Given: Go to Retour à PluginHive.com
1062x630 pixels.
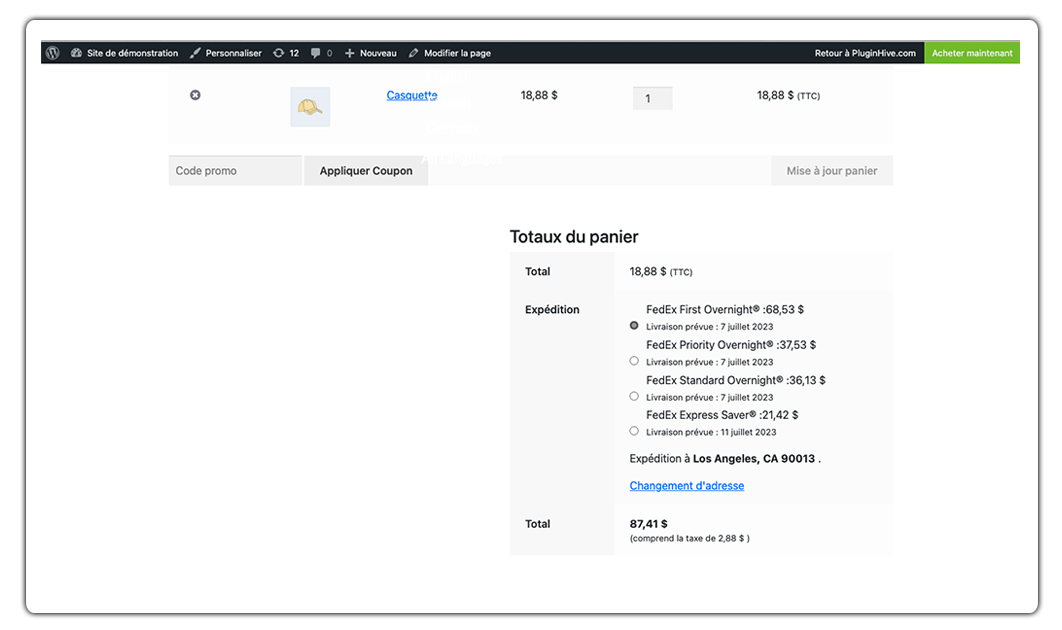Looking at the screenshot, I should pos(865,53).
